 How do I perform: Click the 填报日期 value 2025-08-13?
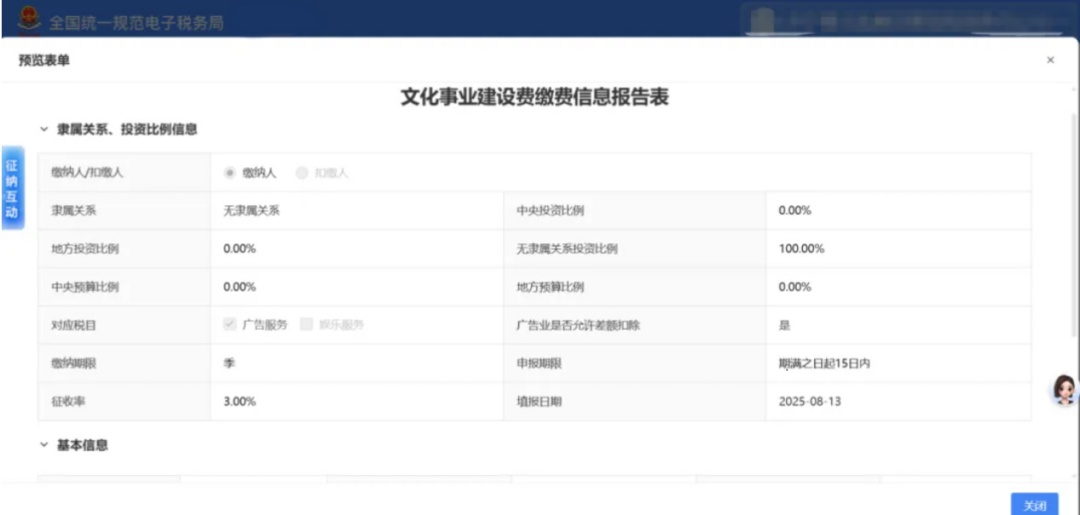click(811, 401)
